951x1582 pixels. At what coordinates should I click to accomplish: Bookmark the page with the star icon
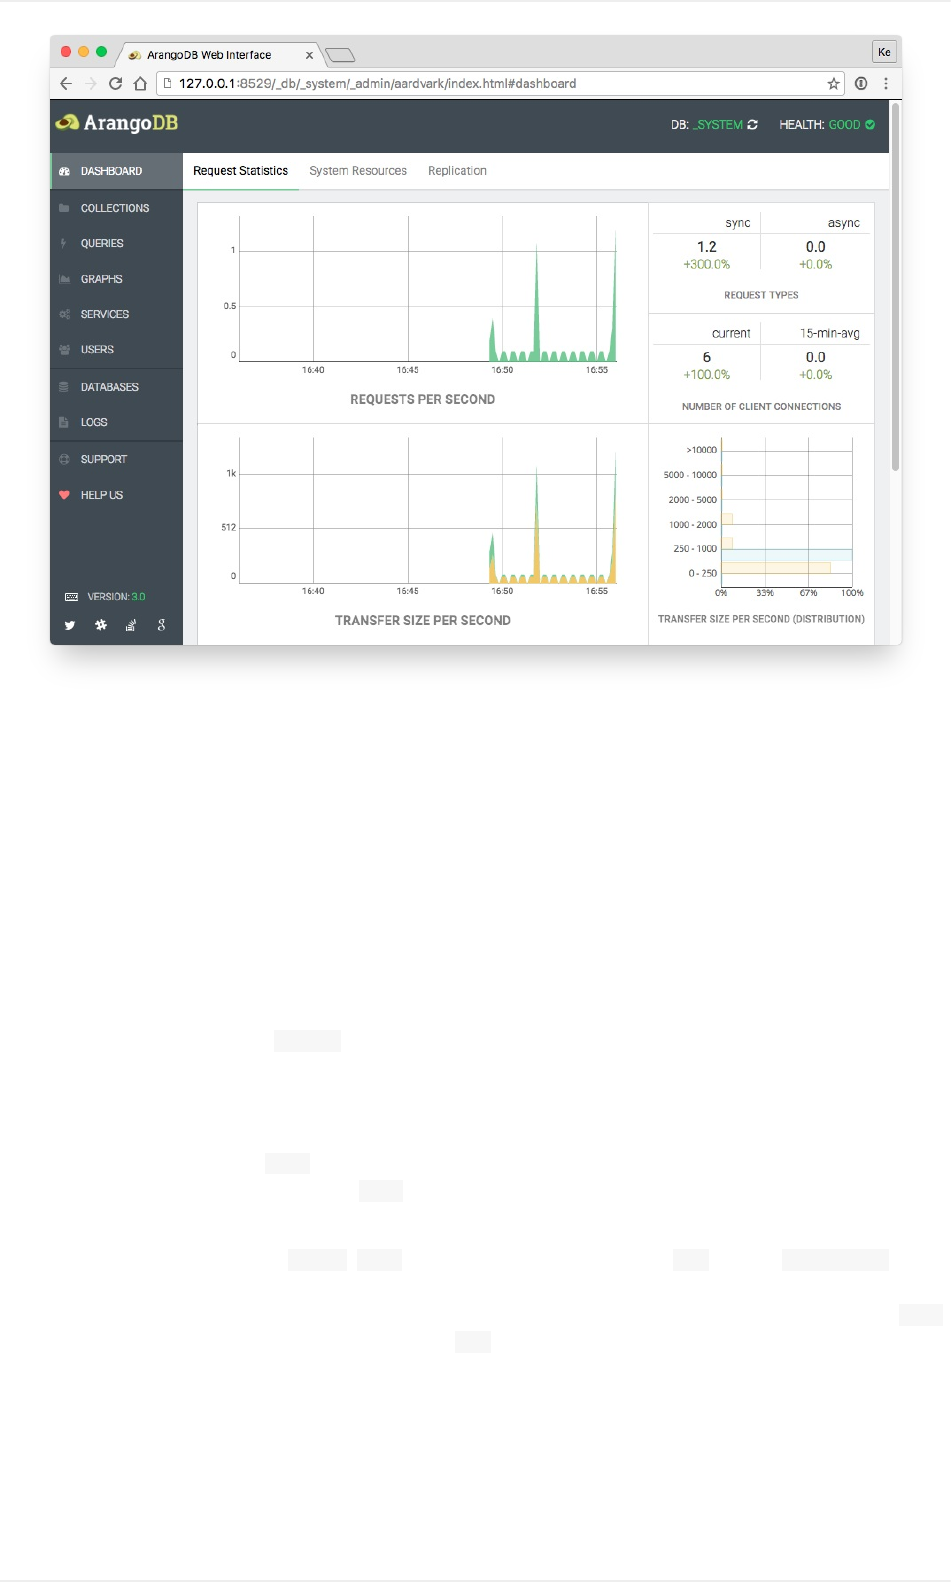[833, 84]
